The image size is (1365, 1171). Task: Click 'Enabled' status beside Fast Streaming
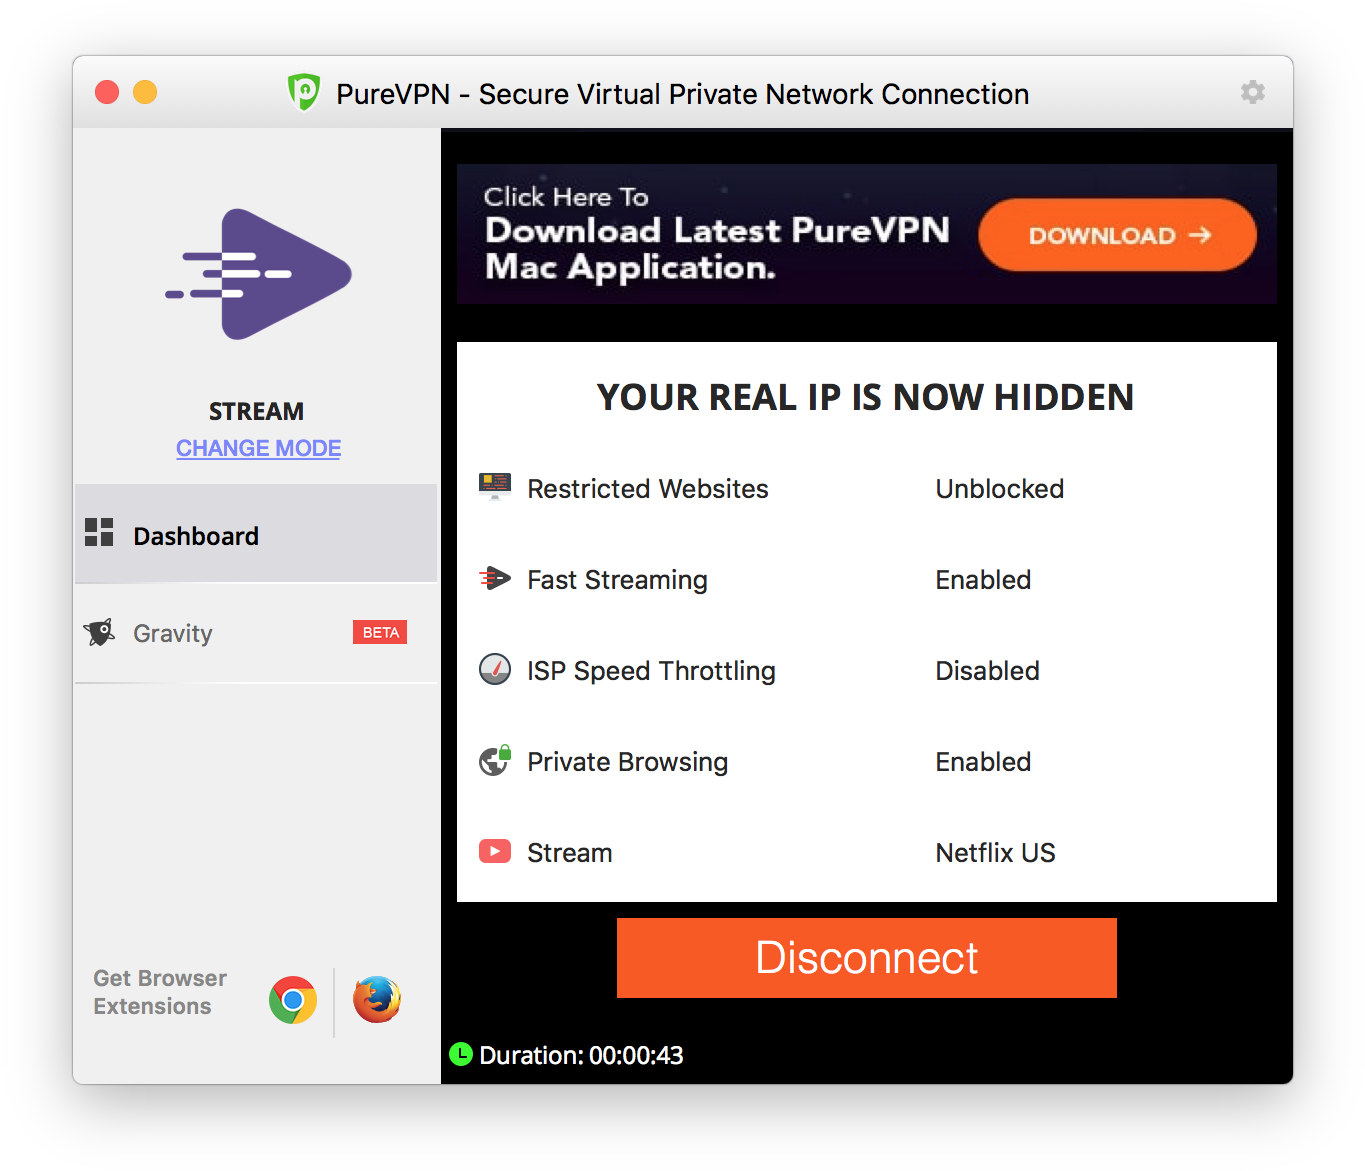point(983,580)
